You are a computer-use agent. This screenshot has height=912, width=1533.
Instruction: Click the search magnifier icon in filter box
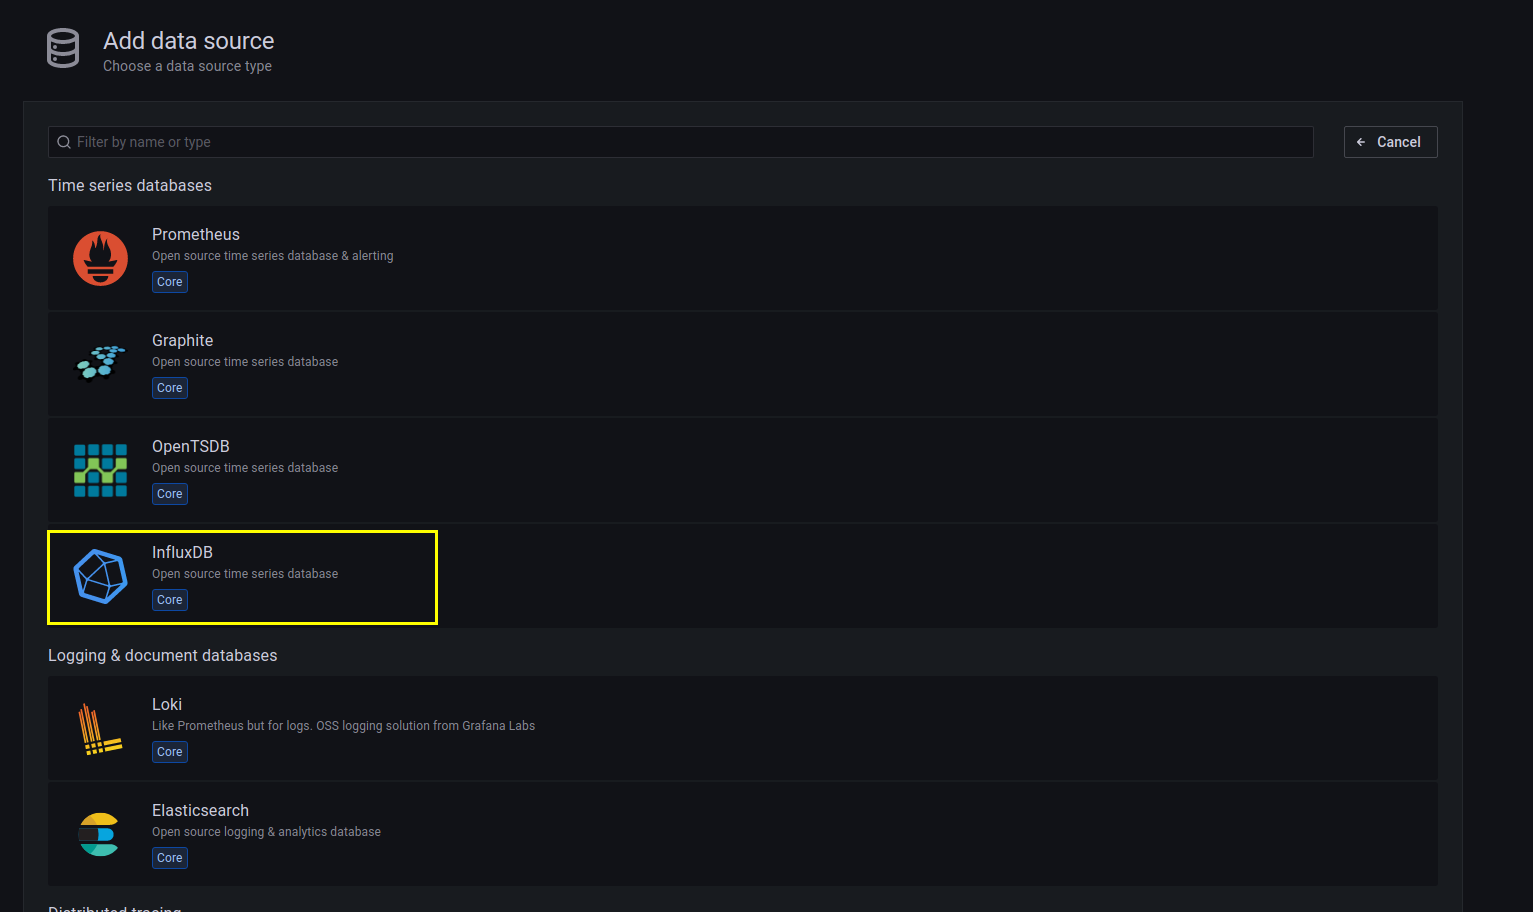(64, 142)
